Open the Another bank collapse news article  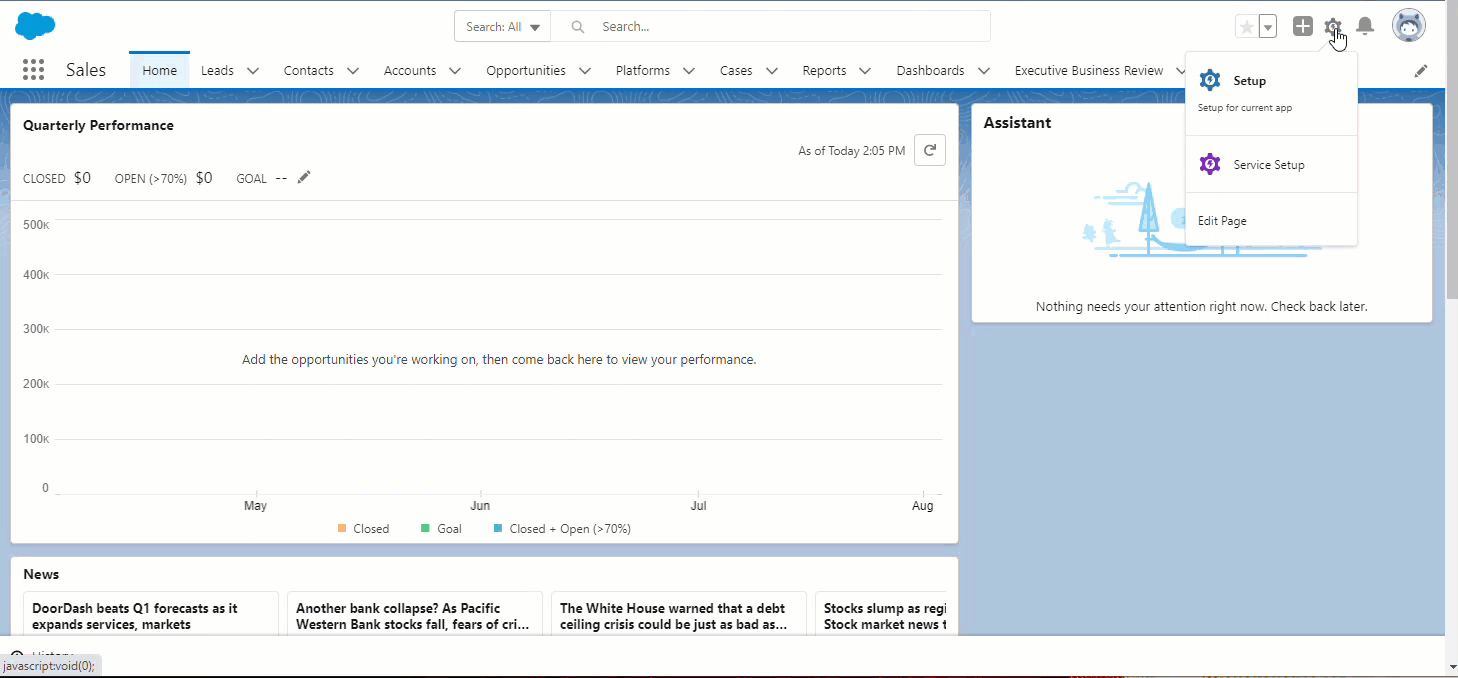pos(412,616)
